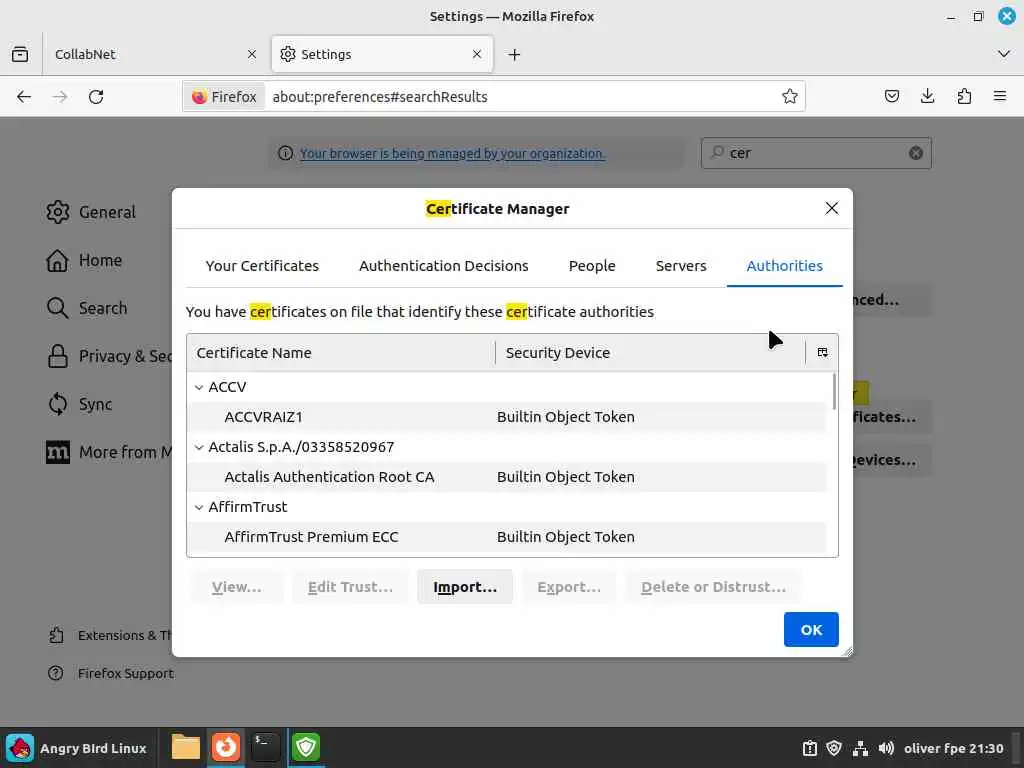Open Home settings in sidebar
The image size is (1024, 768).
(x=84, y=260)
